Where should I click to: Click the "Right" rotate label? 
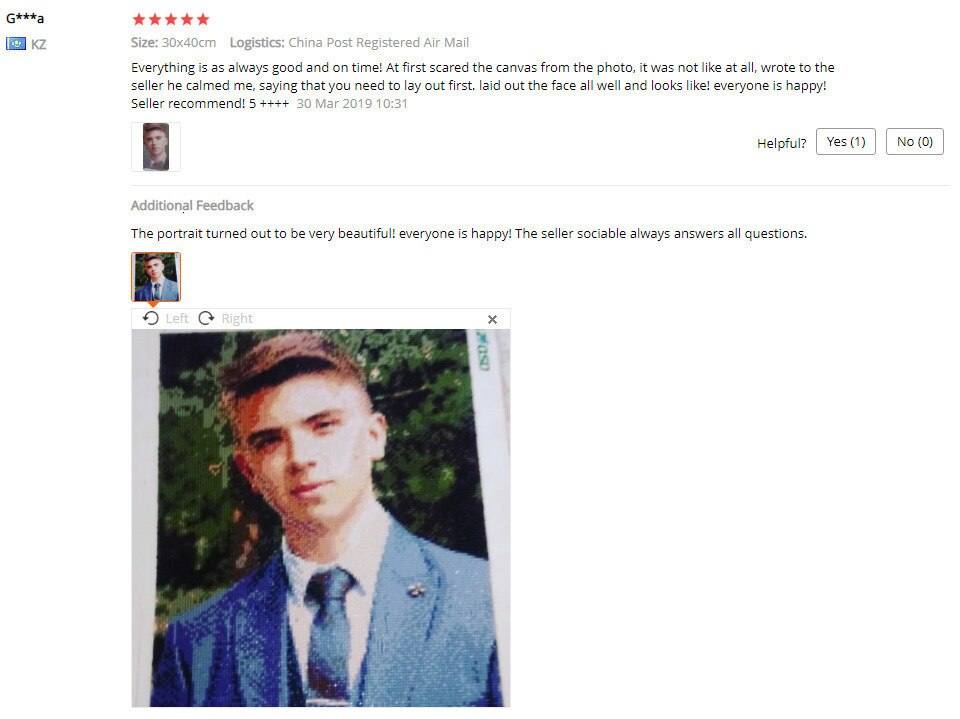pos(237,318)
